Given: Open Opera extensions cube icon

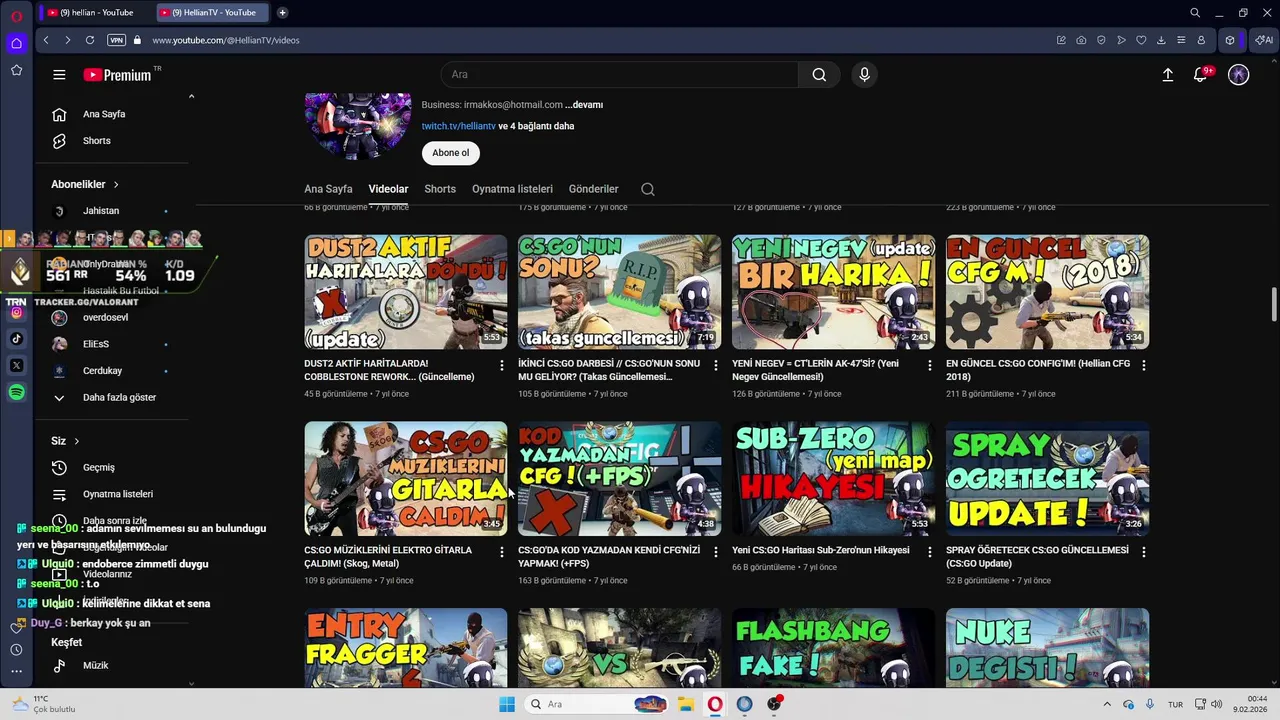Looking at the screenshot, I should point(1230,40).
